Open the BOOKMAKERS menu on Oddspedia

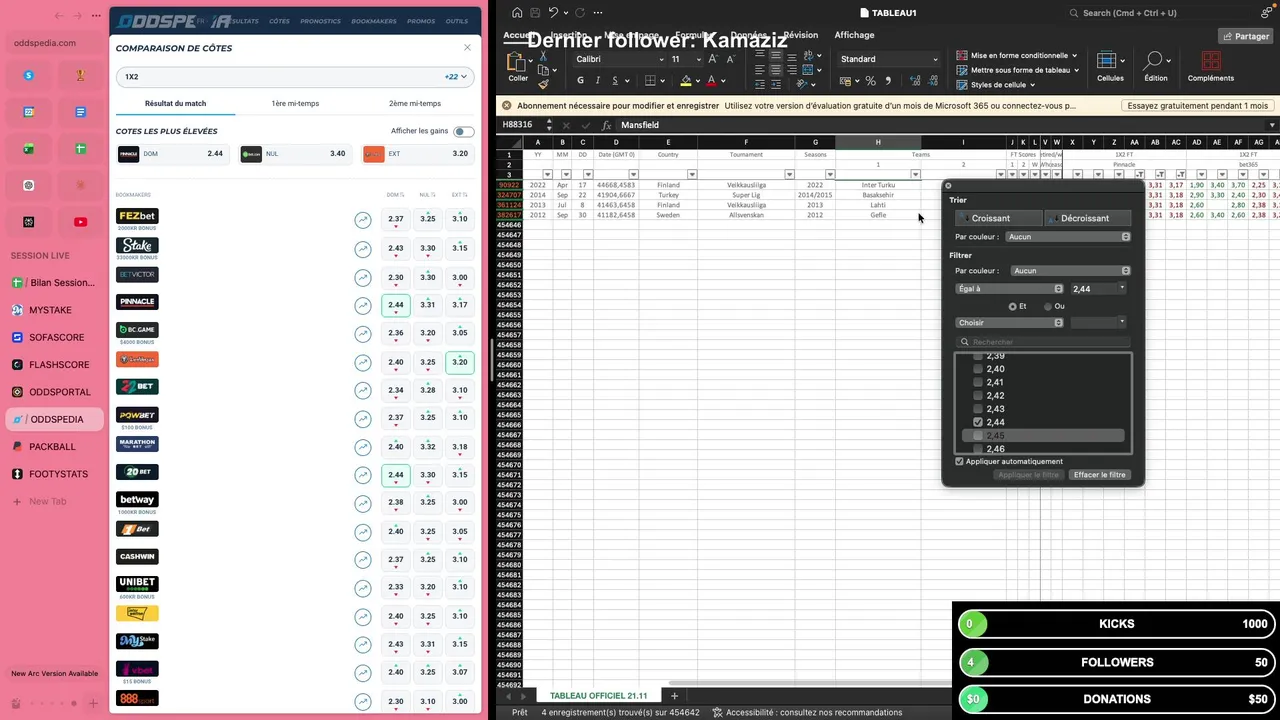(x=374, y=21)
